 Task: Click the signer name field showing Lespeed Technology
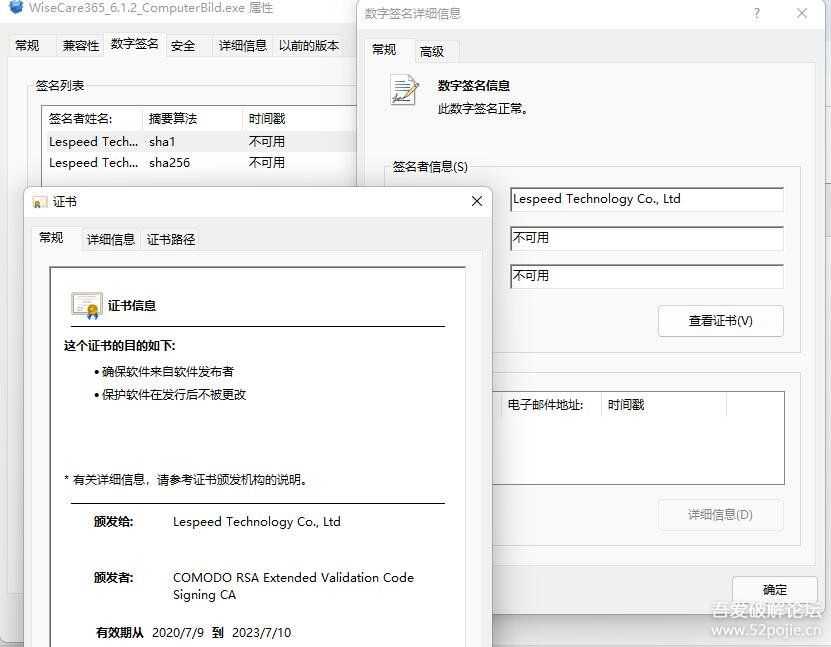click(x=645, y=199)
